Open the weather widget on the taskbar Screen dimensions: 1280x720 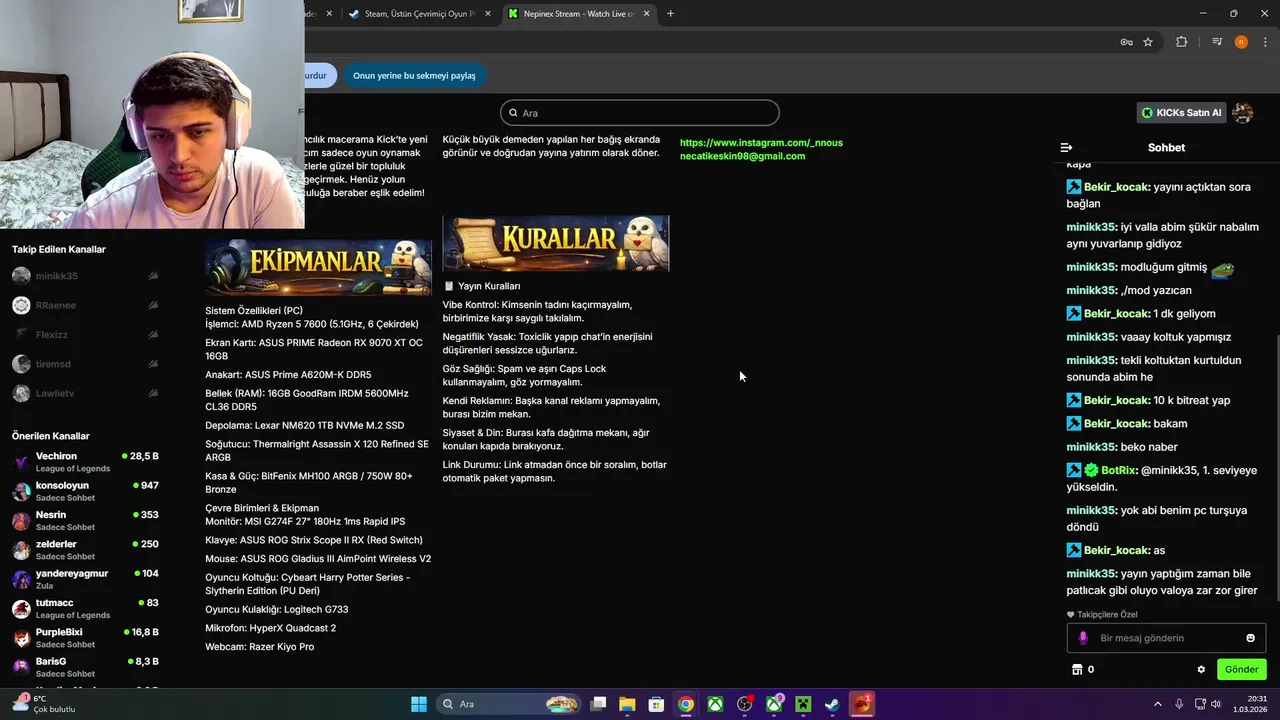43,704
